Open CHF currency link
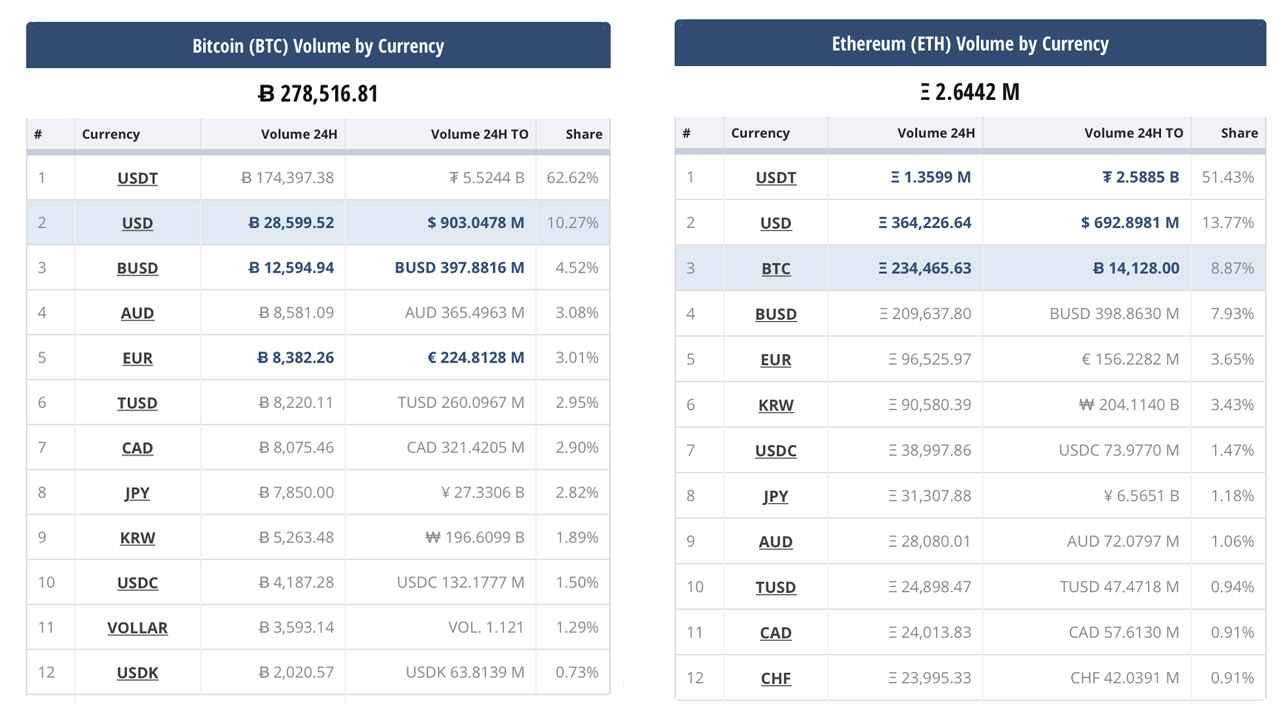 [x=776, y=678]
